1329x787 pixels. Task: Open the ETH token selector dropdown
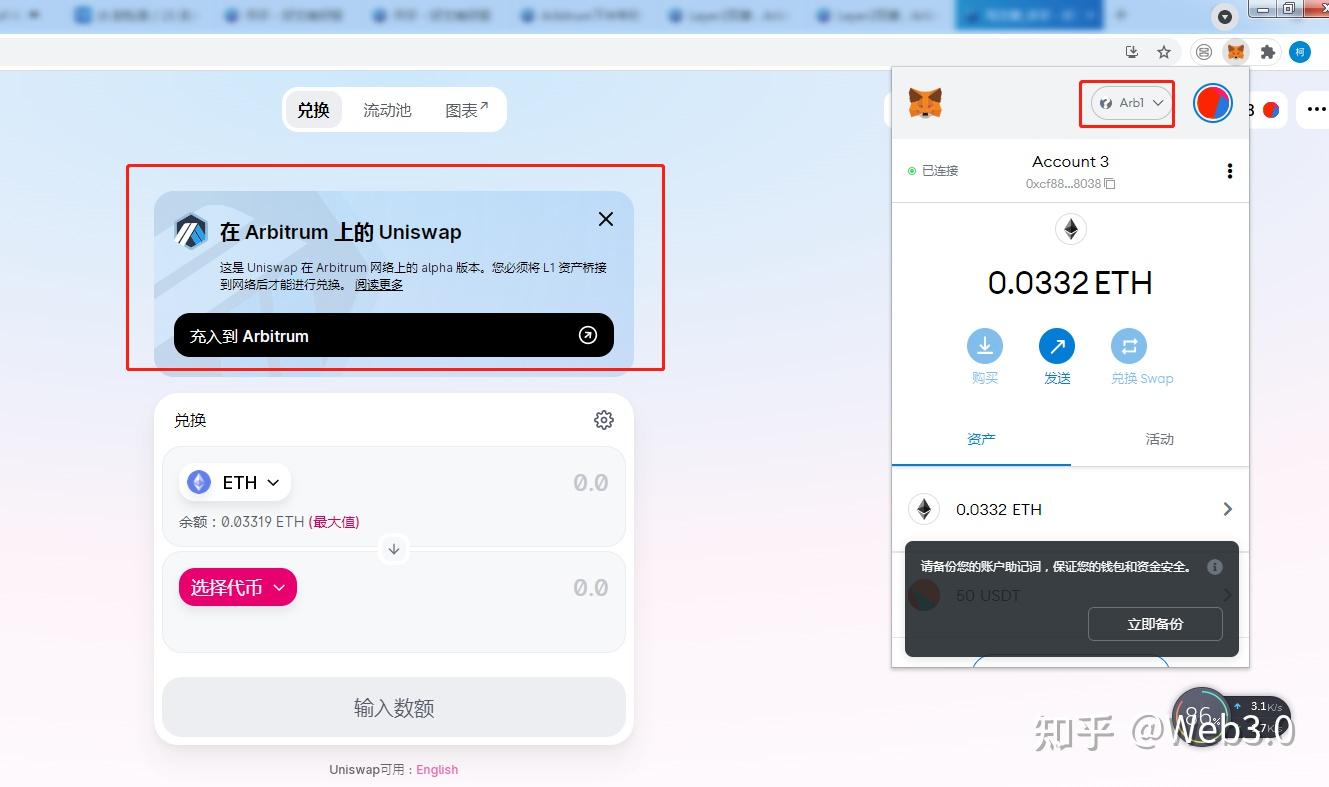pos(234,482)
